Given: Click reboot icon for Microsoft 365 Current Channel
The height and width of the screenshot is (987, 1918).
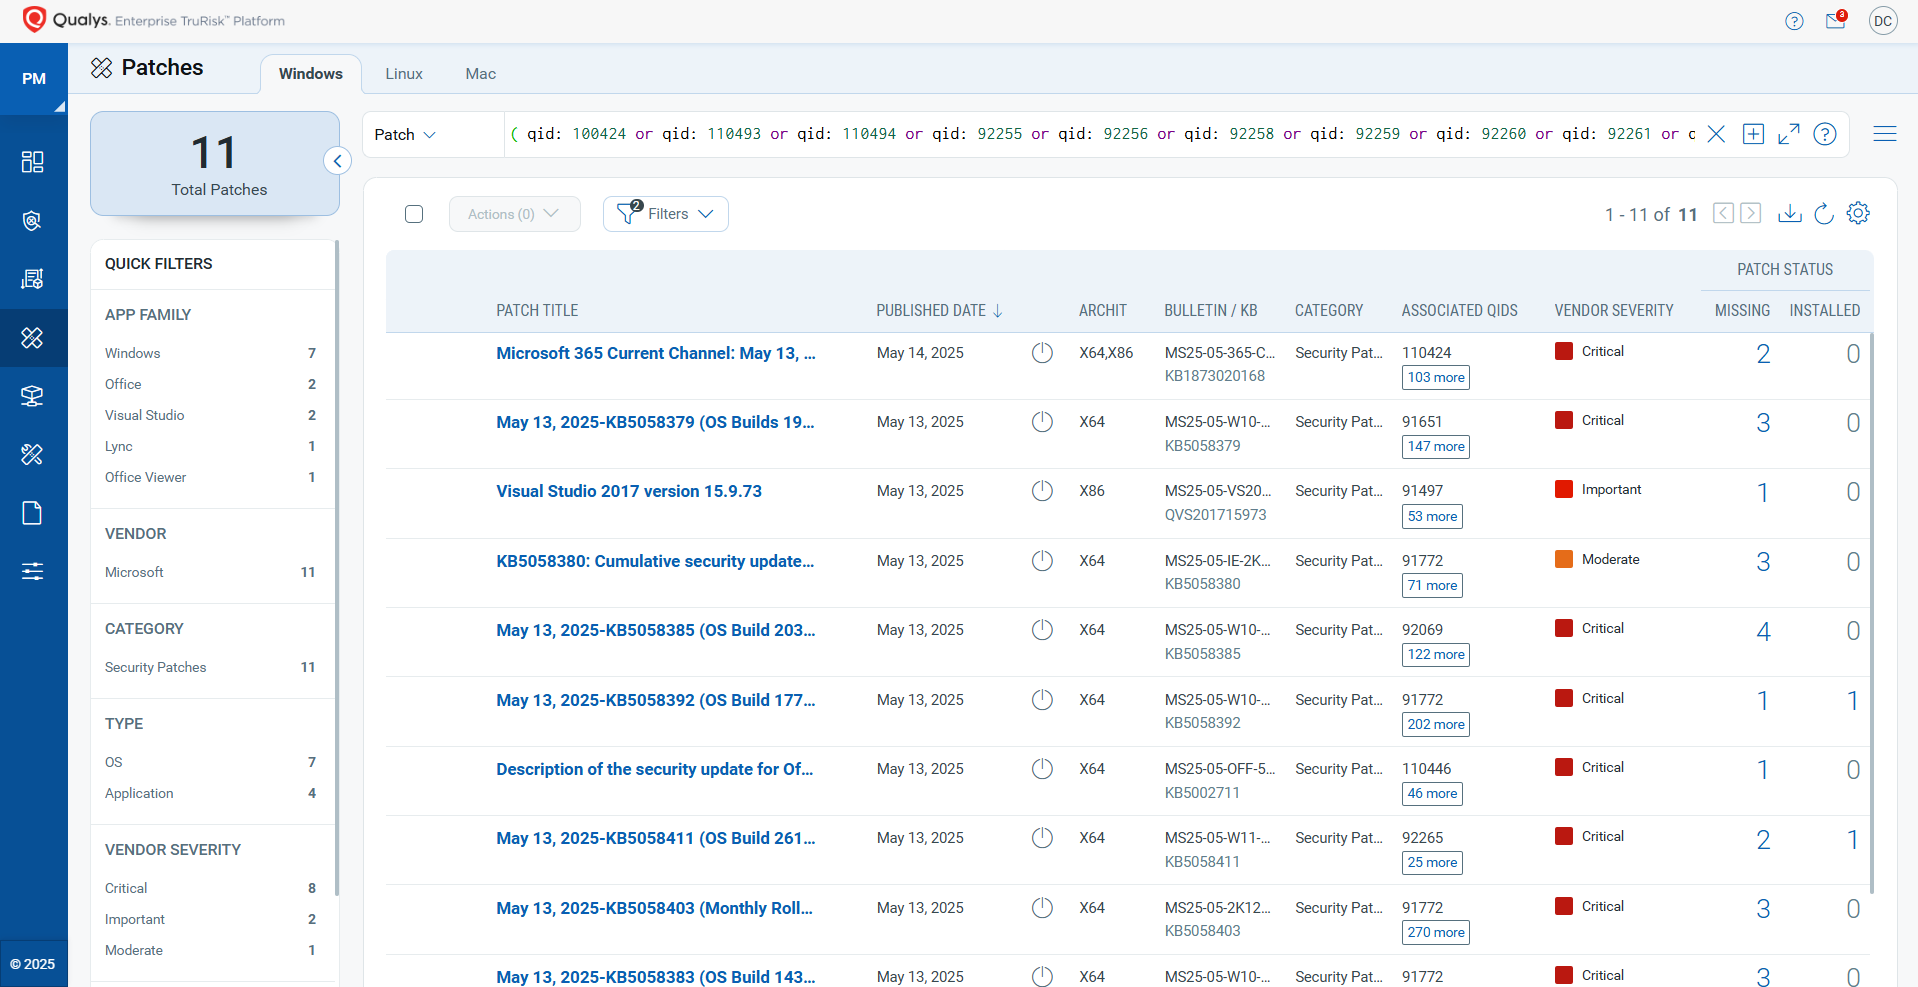Looking at the screenshot, I should [1042, 353].
